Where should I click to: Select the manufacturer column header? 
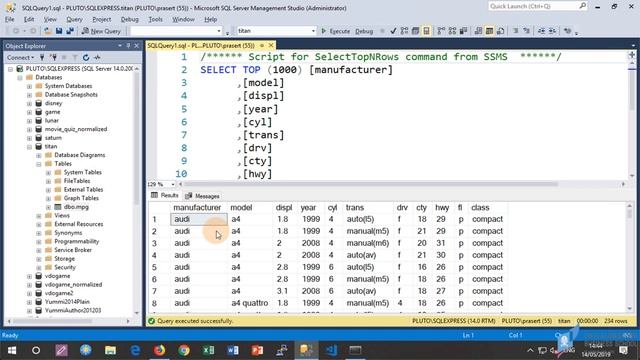[198, 208]
